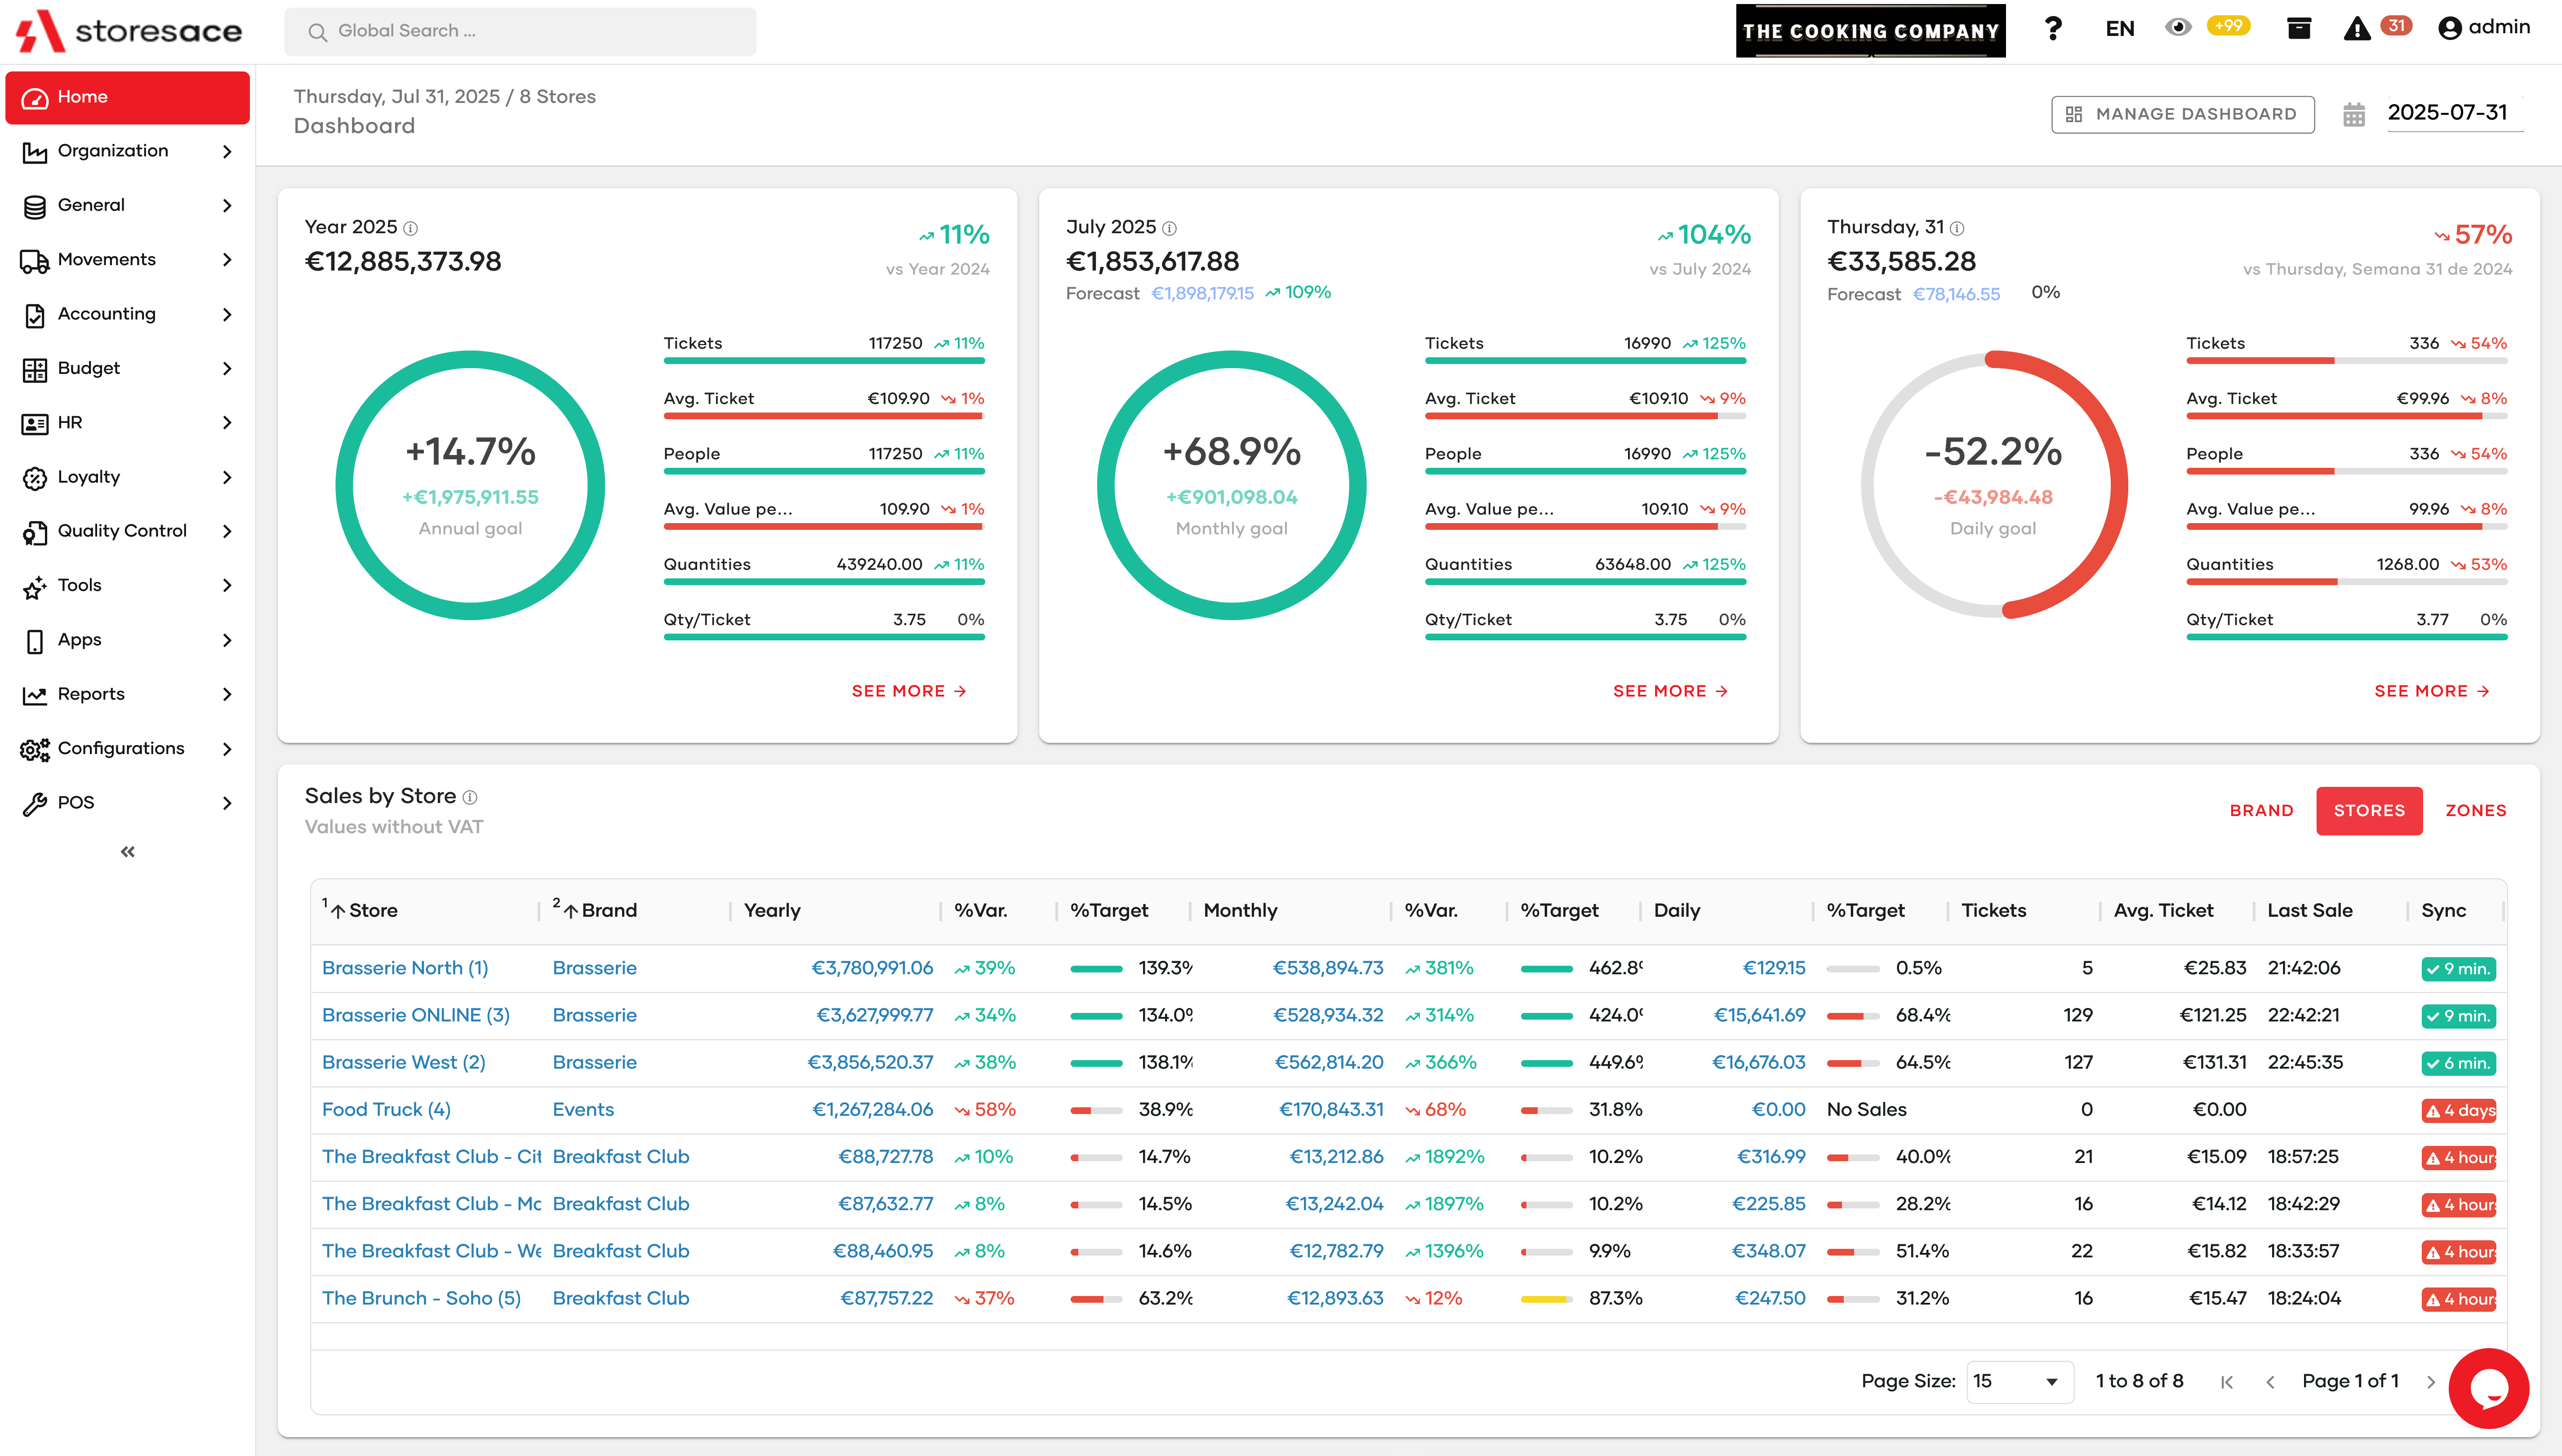Collapse sidebar with double chevron icon
This screenshot has height=1456, width=2562.
click(127, 852)
